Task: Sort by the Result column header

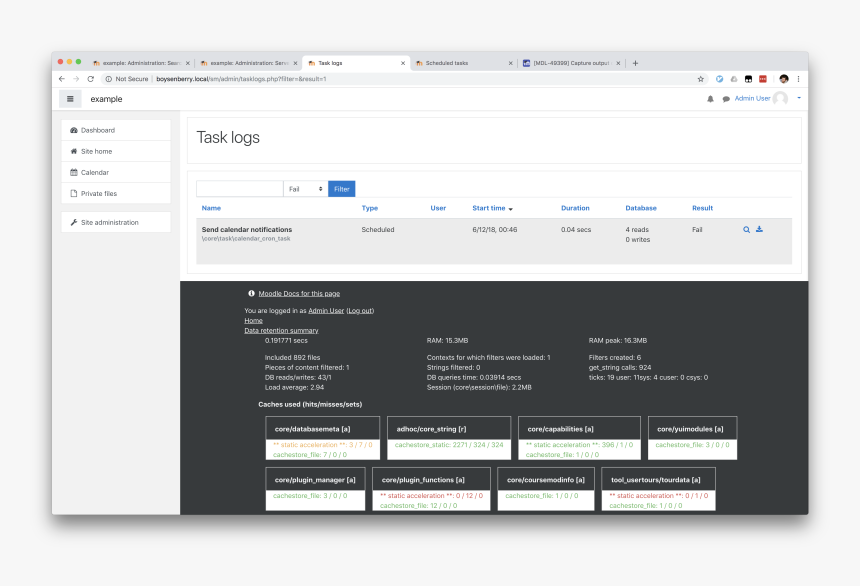Action: point(703,208)
